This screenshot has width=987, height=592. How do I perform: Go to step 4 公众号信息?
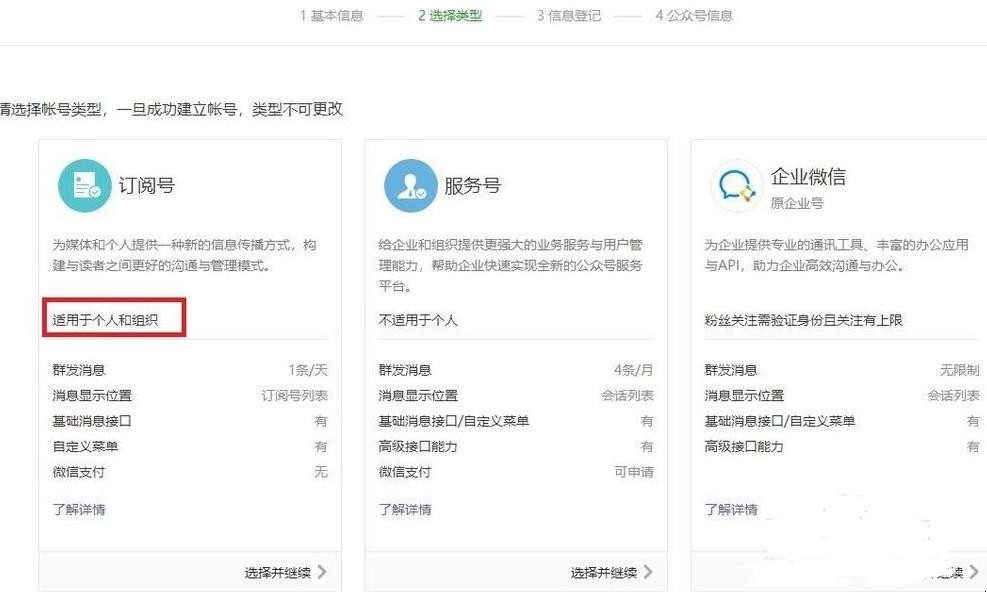coord(694,16)
